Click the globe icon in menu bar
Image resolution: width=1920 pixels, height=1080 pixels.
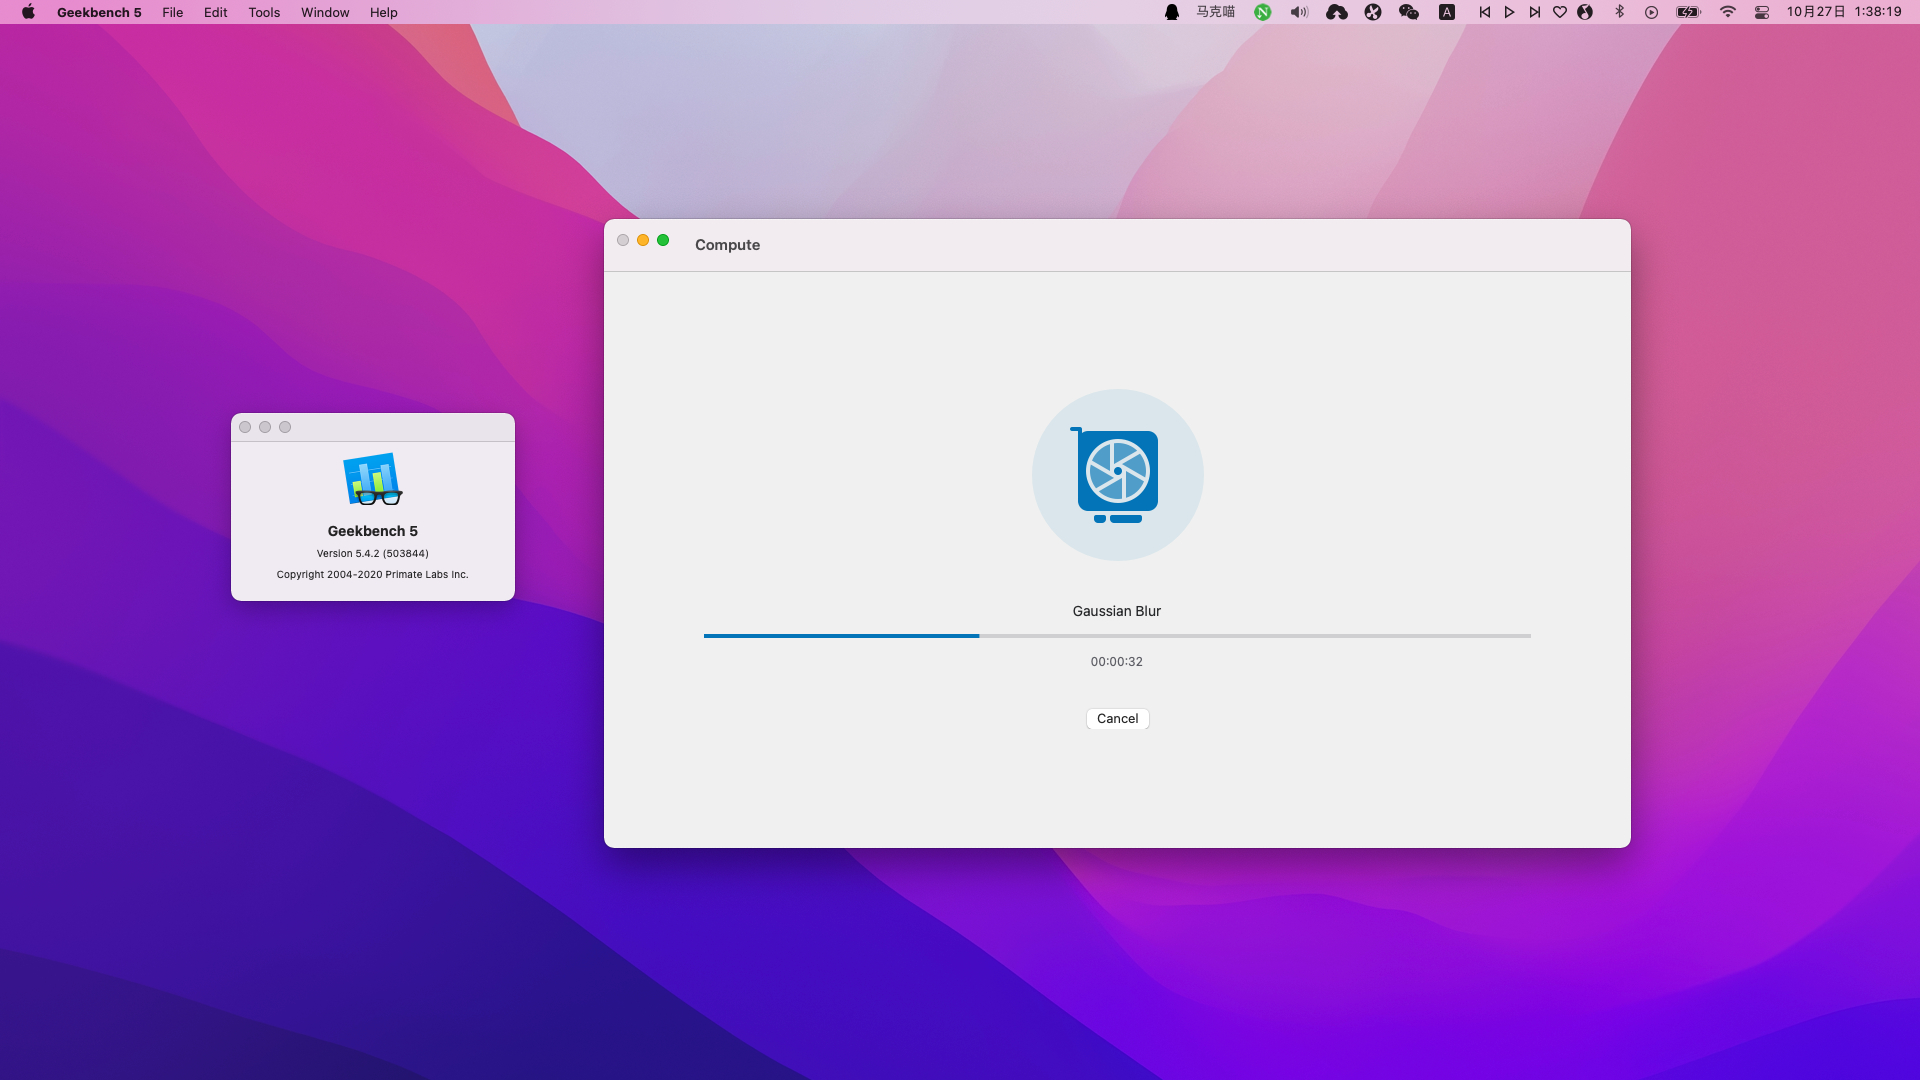tap(1585, 12)
